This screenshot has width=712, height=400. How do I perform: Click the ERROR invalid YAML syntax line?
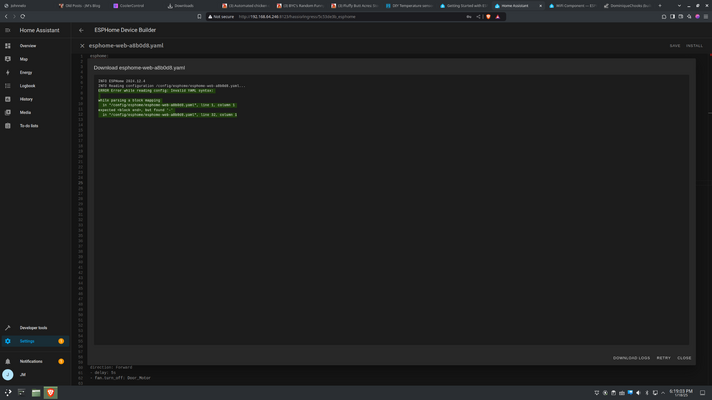pos(157,91)
